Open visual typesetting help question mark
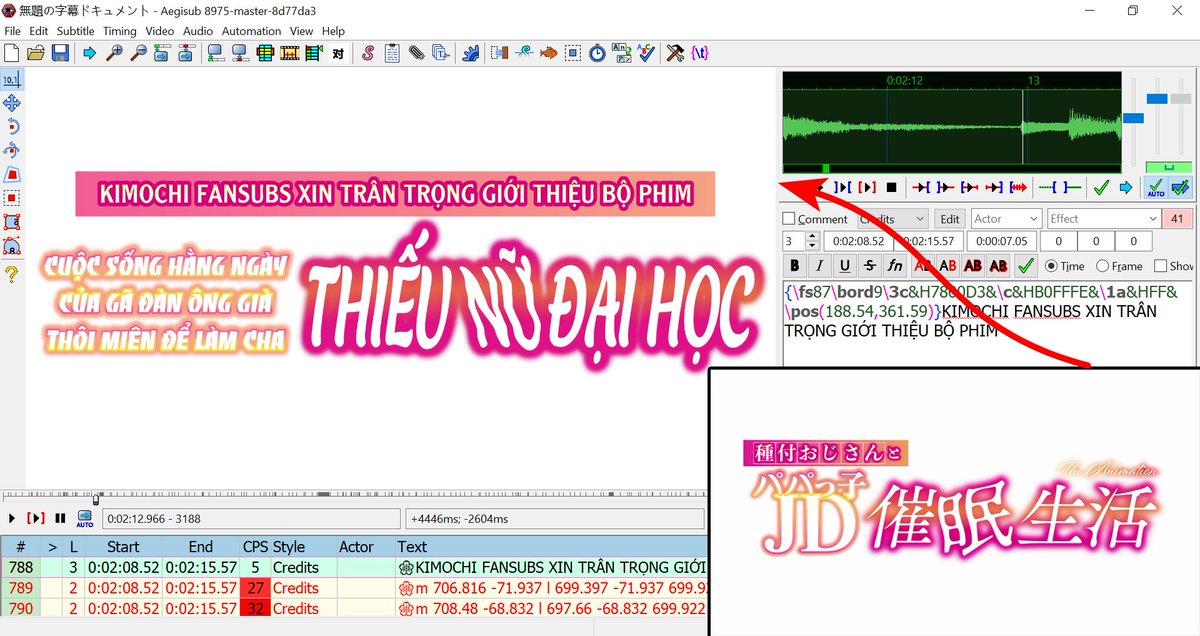Viewport: 1200px width, 636px height. (12, 275)
